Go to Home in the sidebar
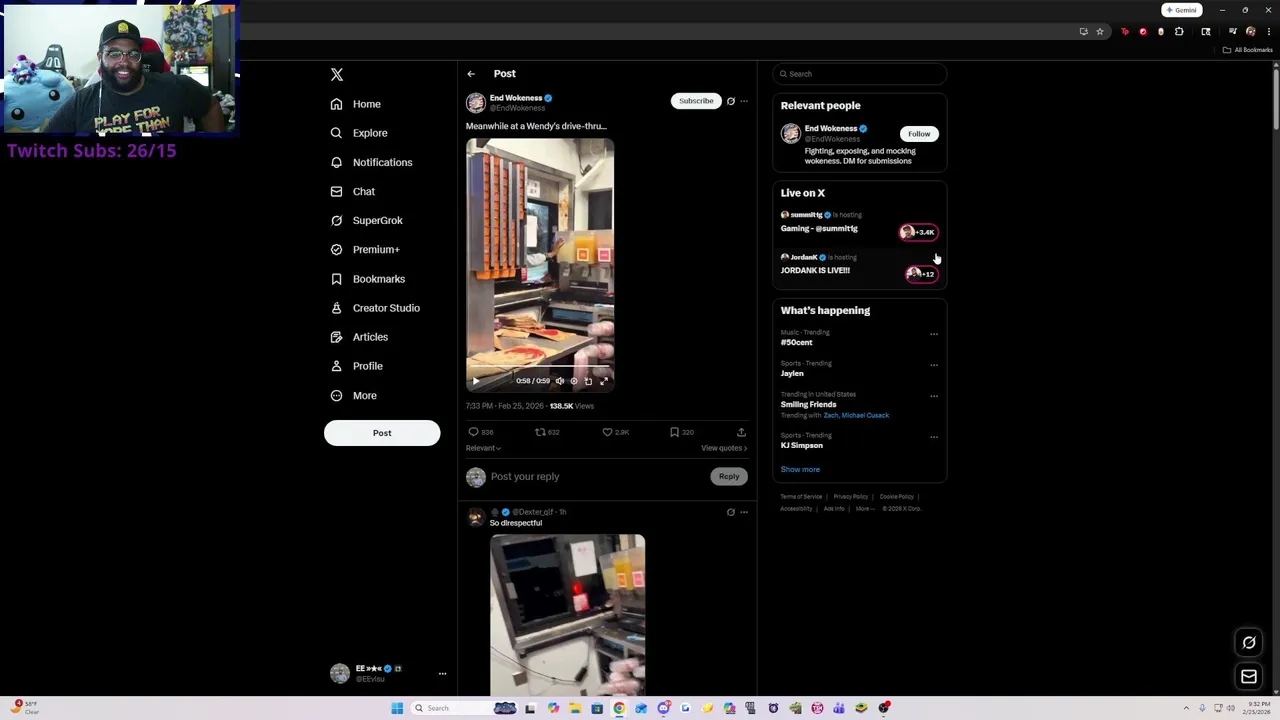Screen dimensions: 1280x720 pyautogui.click(x=356, y=104)
